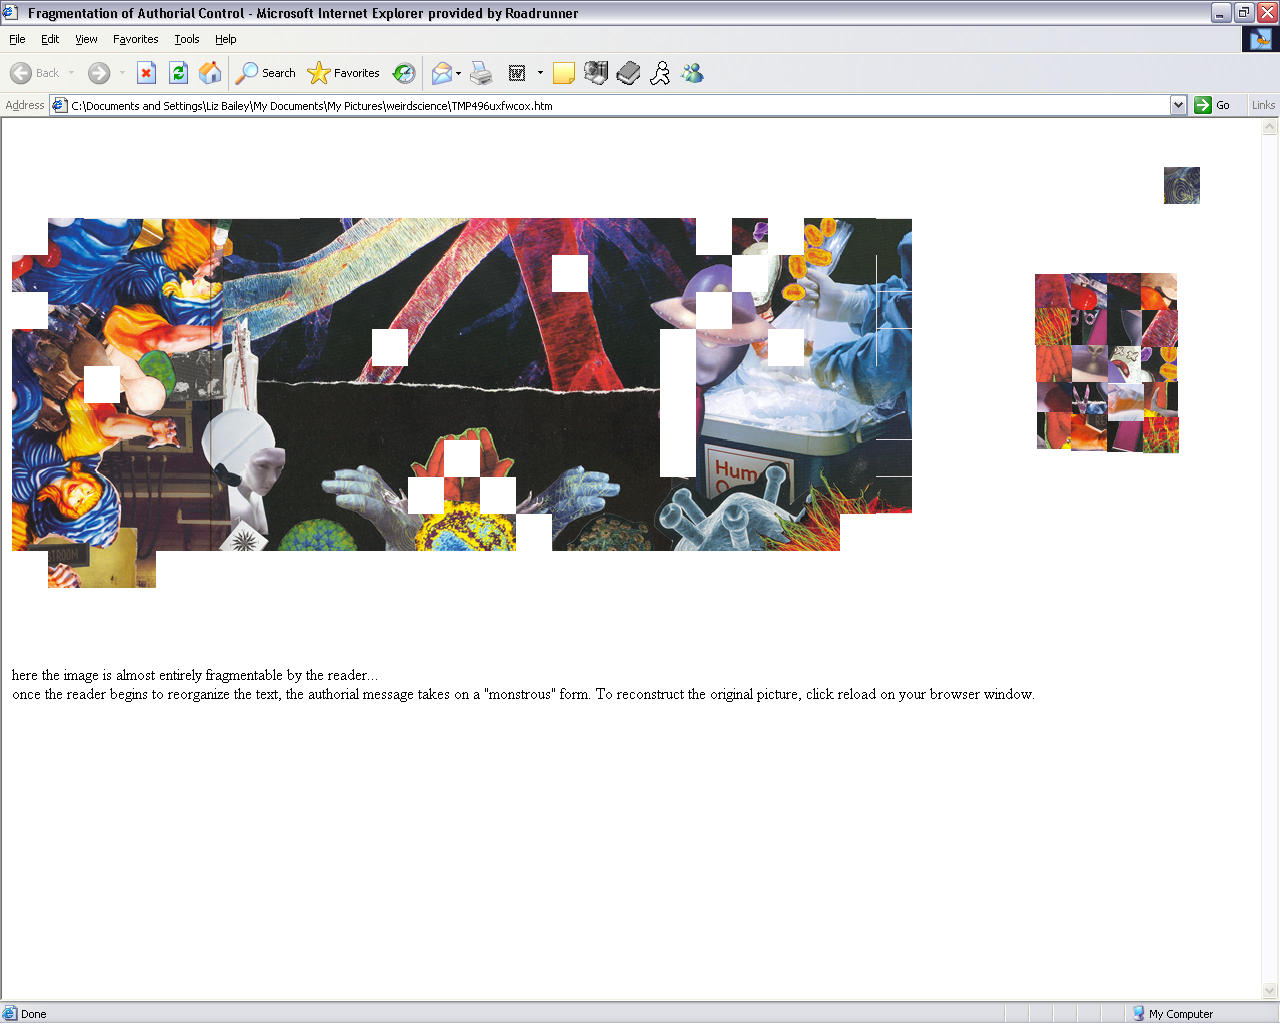This screenshot has width=1280, height=1024.
Task: Click the 'here the image is almost entirely' text
Action: click(x=195, y=675)
